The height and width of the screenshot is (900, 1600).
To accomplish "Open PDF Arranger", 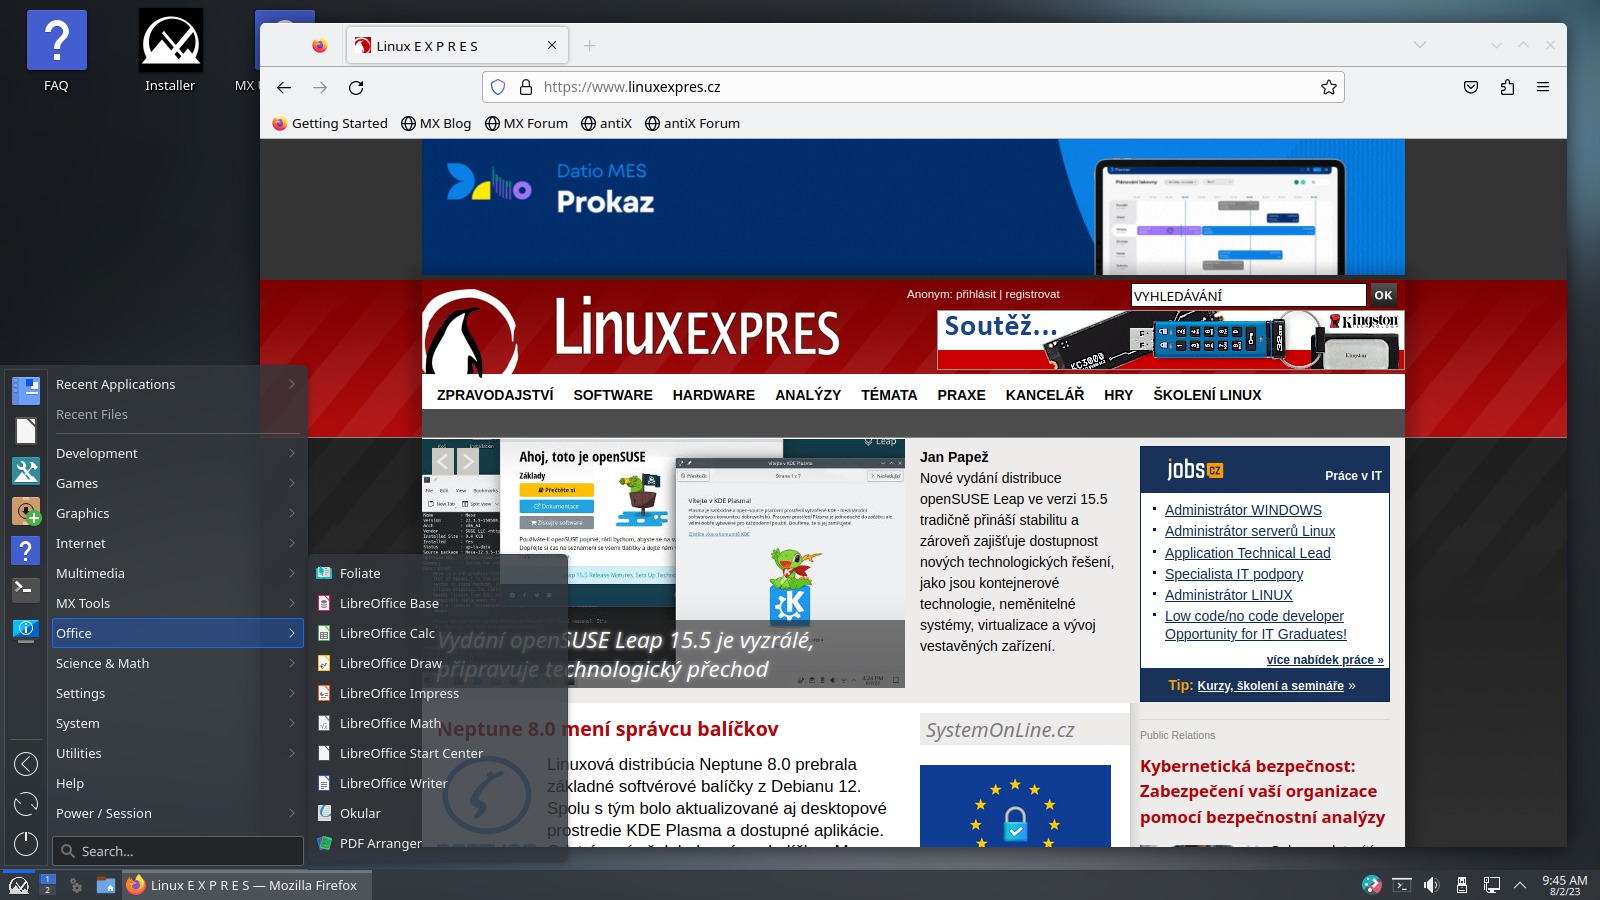I will (438, 843).
